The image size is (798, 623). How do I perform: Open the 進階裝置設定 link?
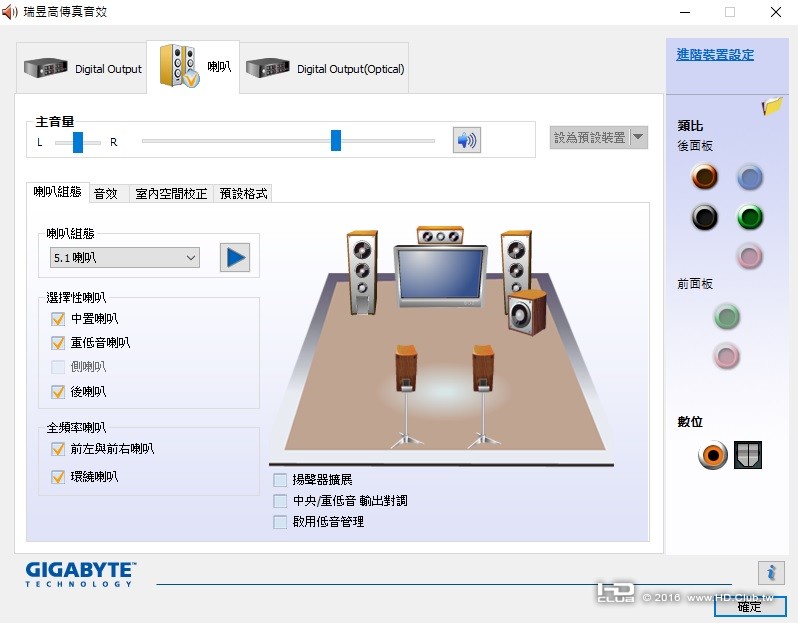click(715, 54)
